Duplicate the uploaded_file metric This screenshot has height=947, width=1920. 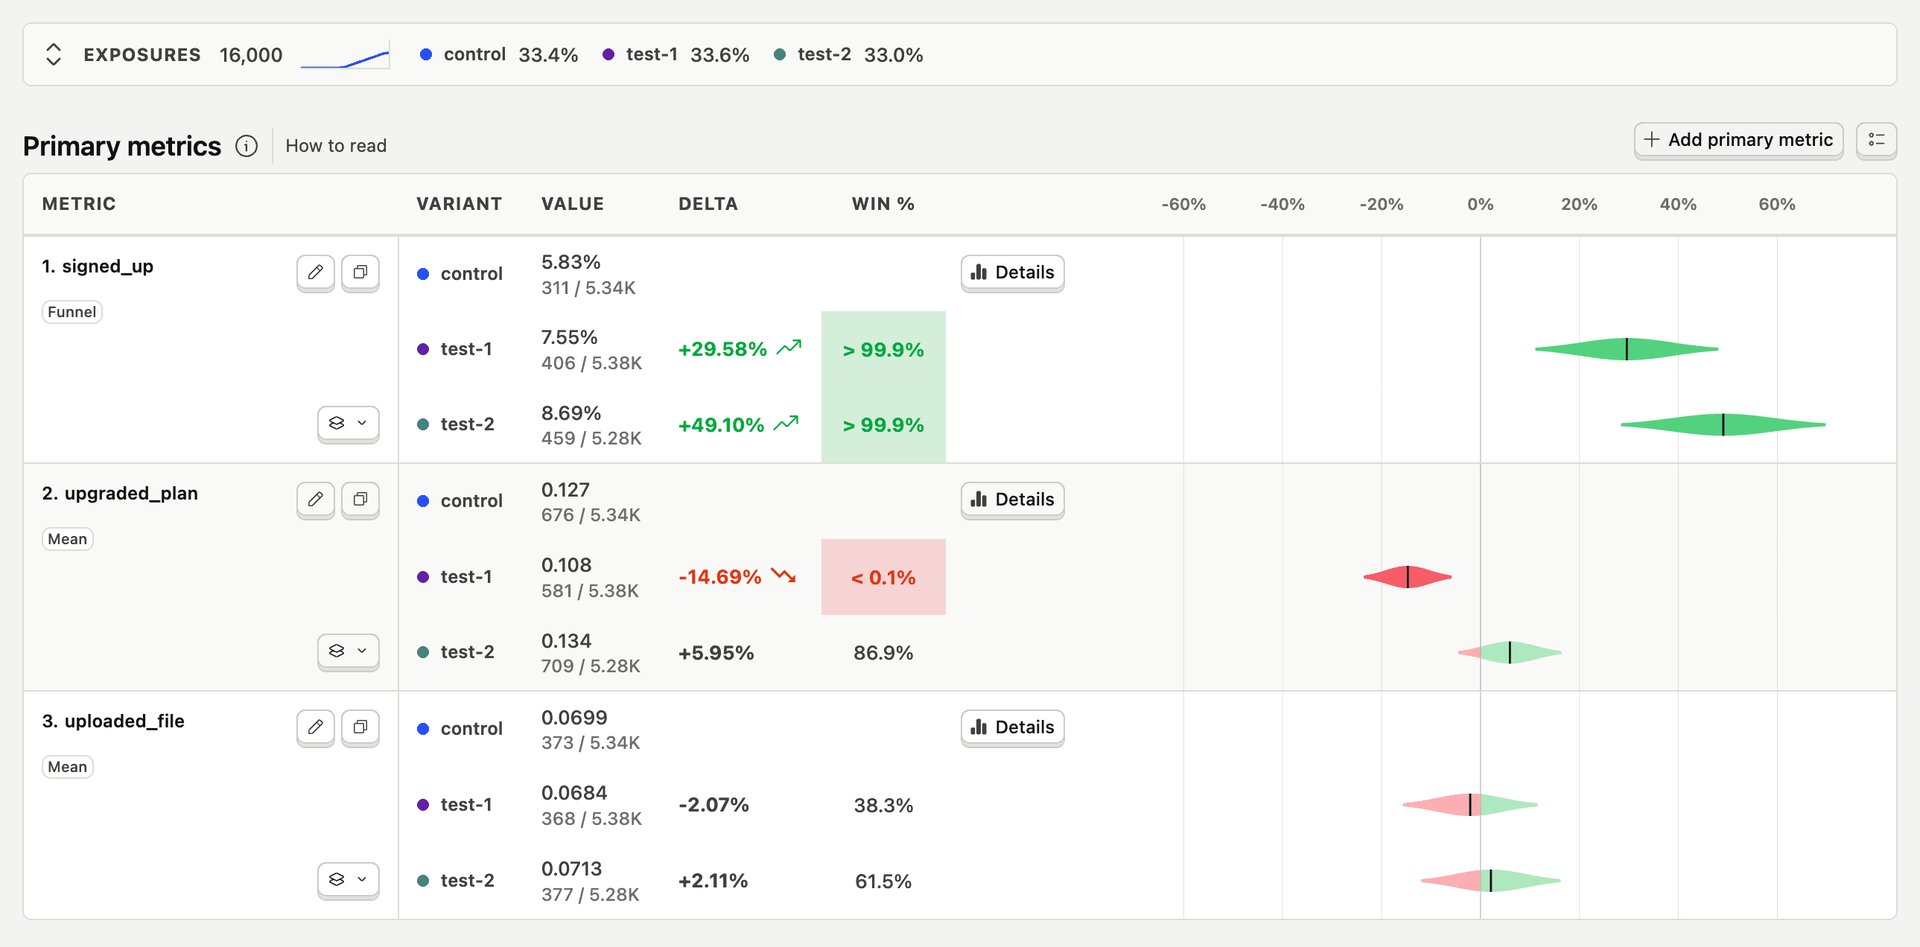coord(360,727)
